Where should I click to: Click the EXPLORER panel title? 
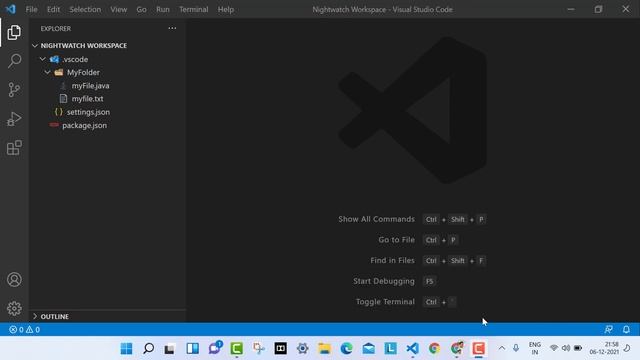click(56, 29)
